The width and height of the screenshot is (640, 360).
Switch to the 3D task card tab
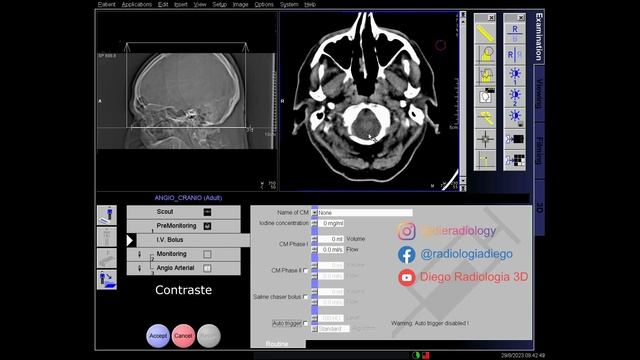[x=539, y=207]
